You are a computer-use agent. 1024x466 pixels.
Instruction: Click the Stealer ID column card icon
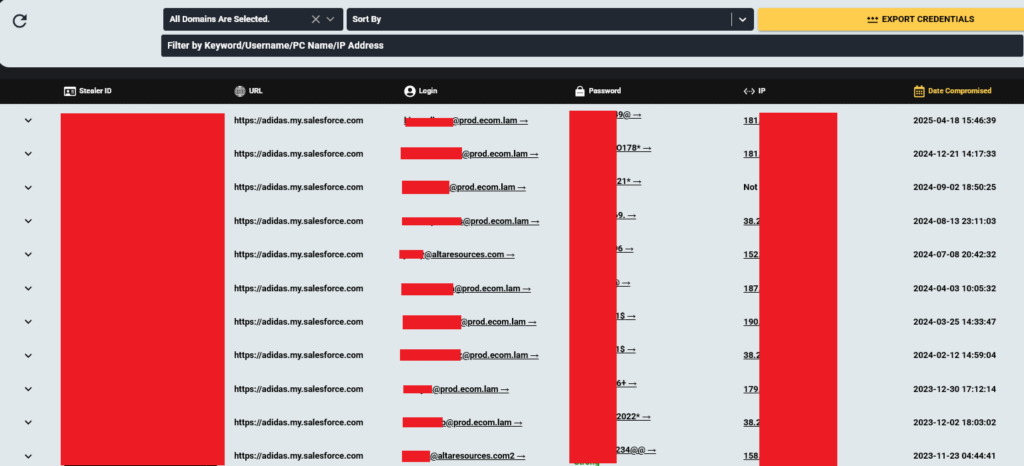click(70, 91)
